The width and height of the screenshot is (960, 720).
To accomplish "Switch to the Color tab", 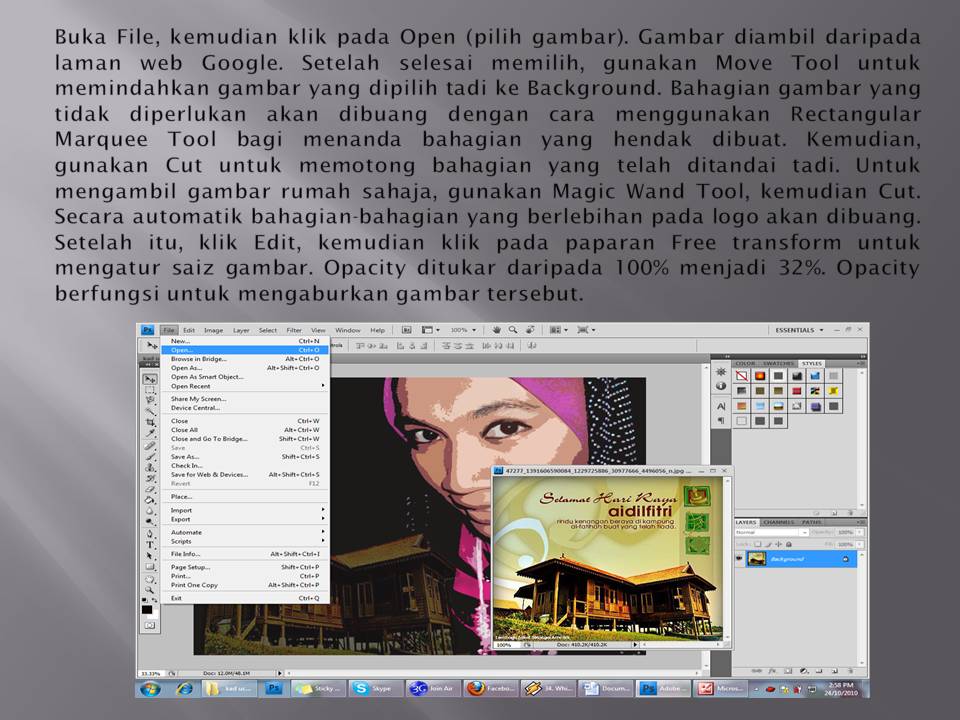I will point(745,363).
